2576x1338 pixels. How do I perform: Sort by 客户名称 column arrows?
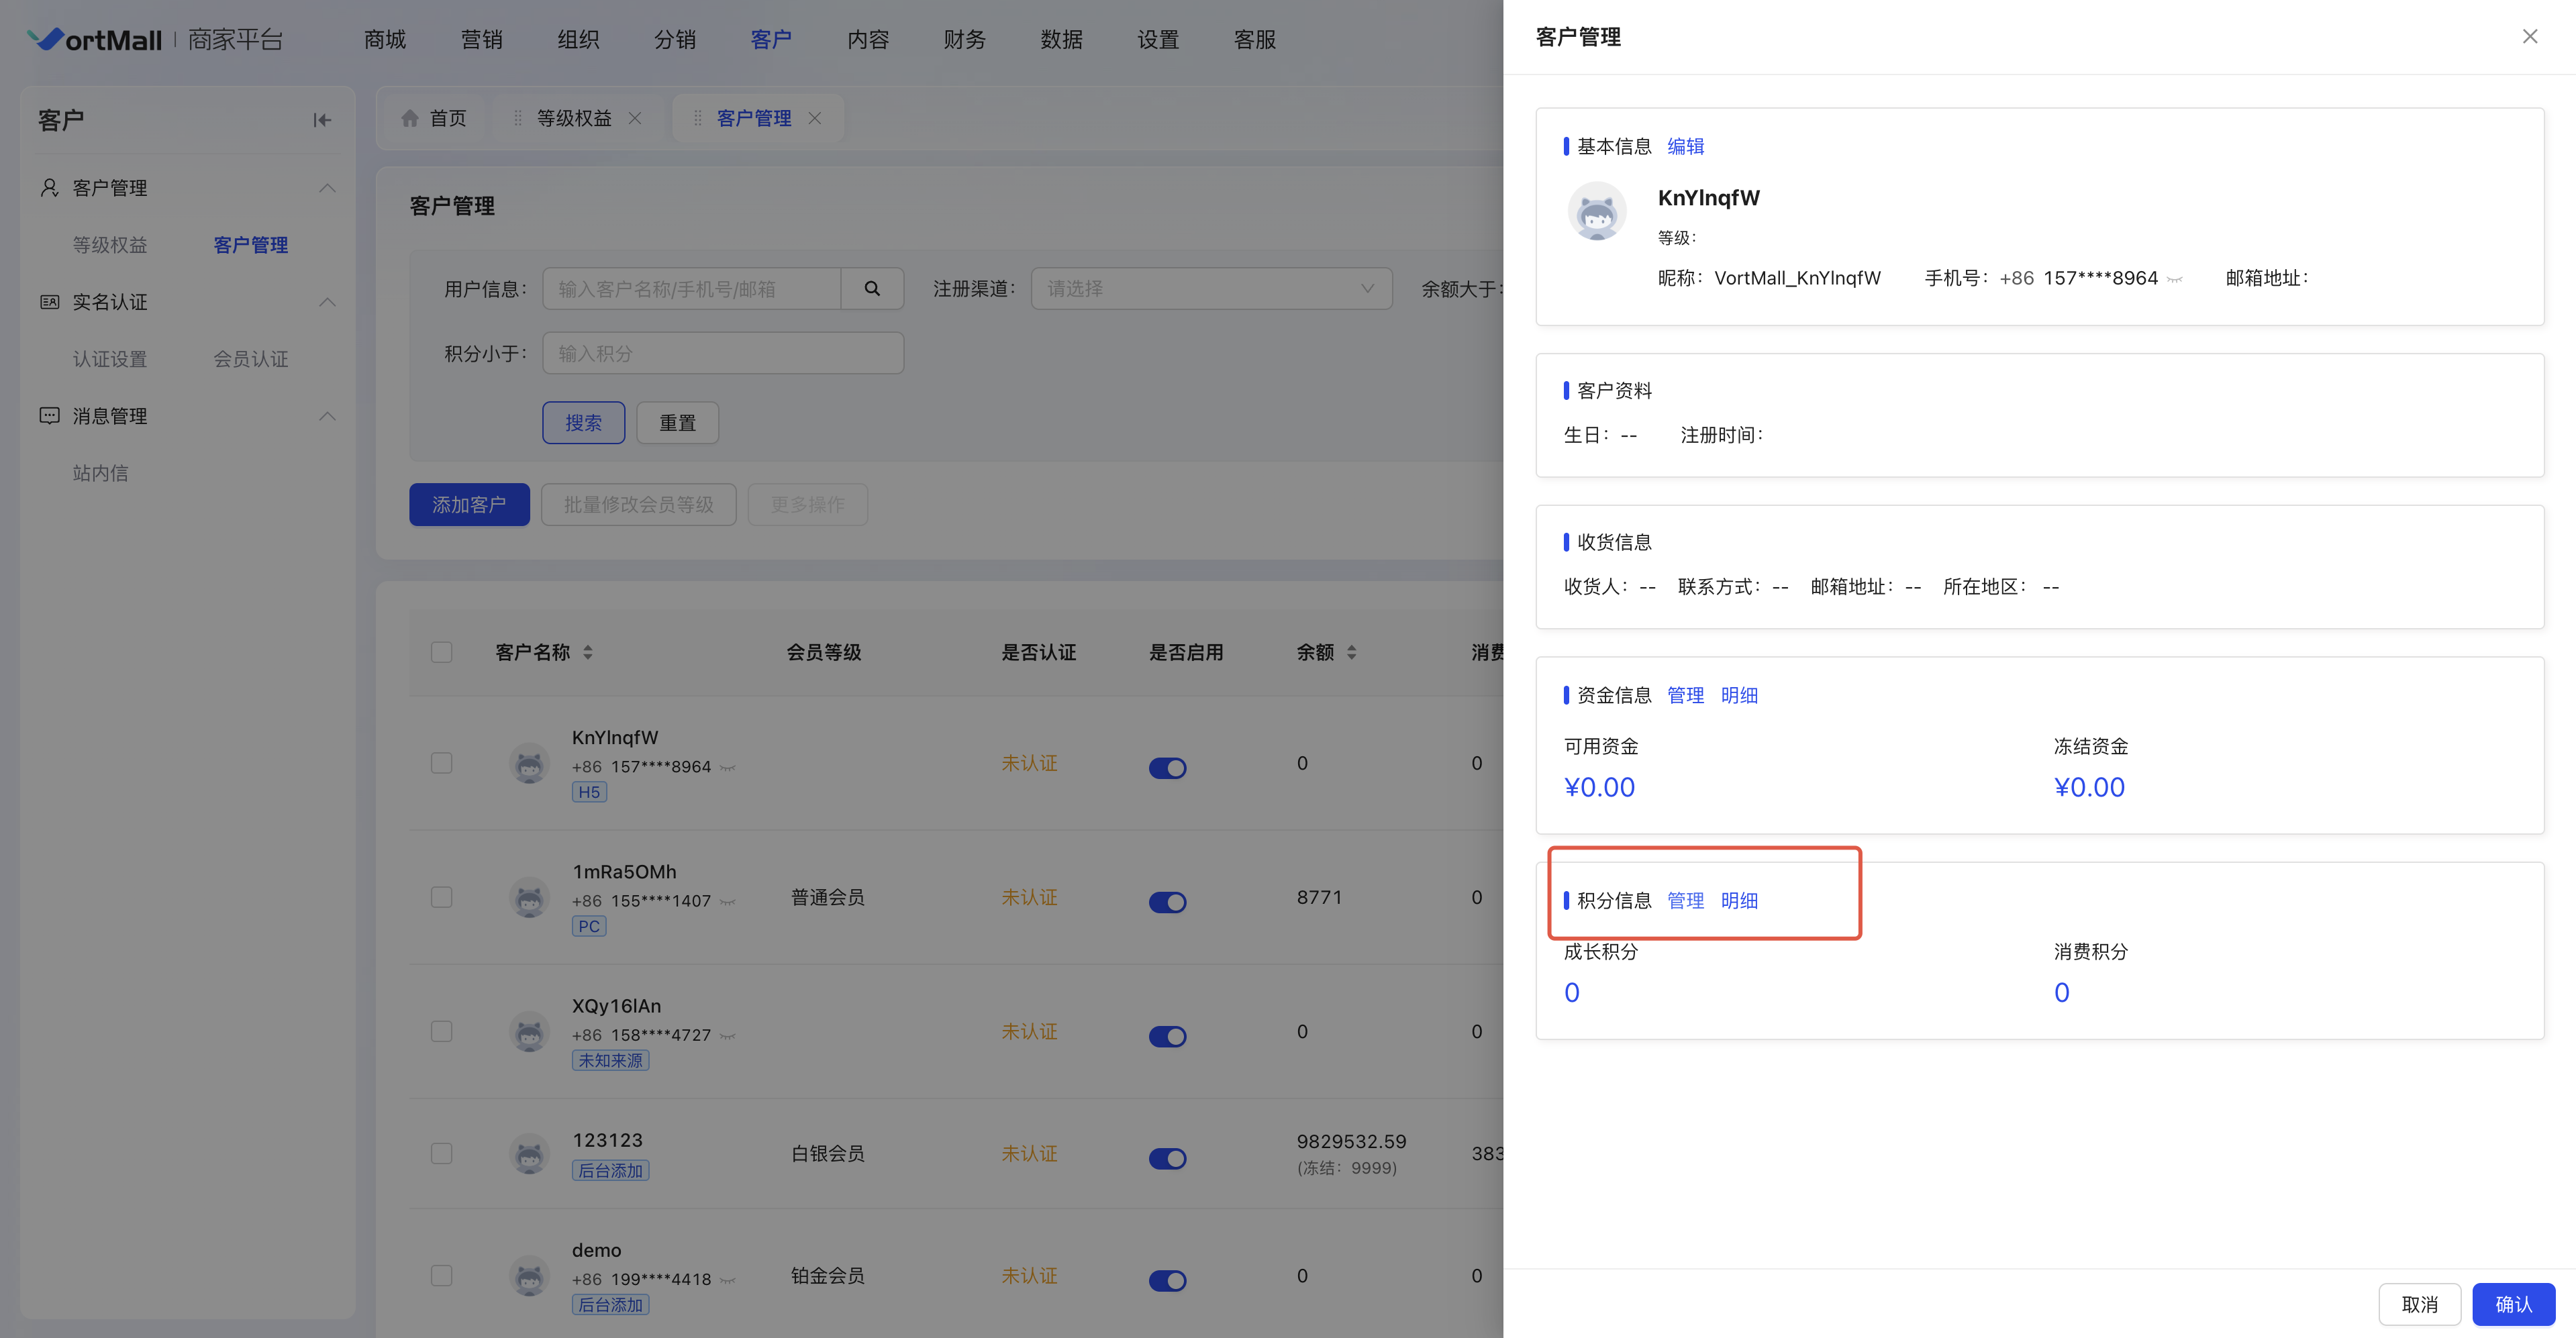click(588, 652)
